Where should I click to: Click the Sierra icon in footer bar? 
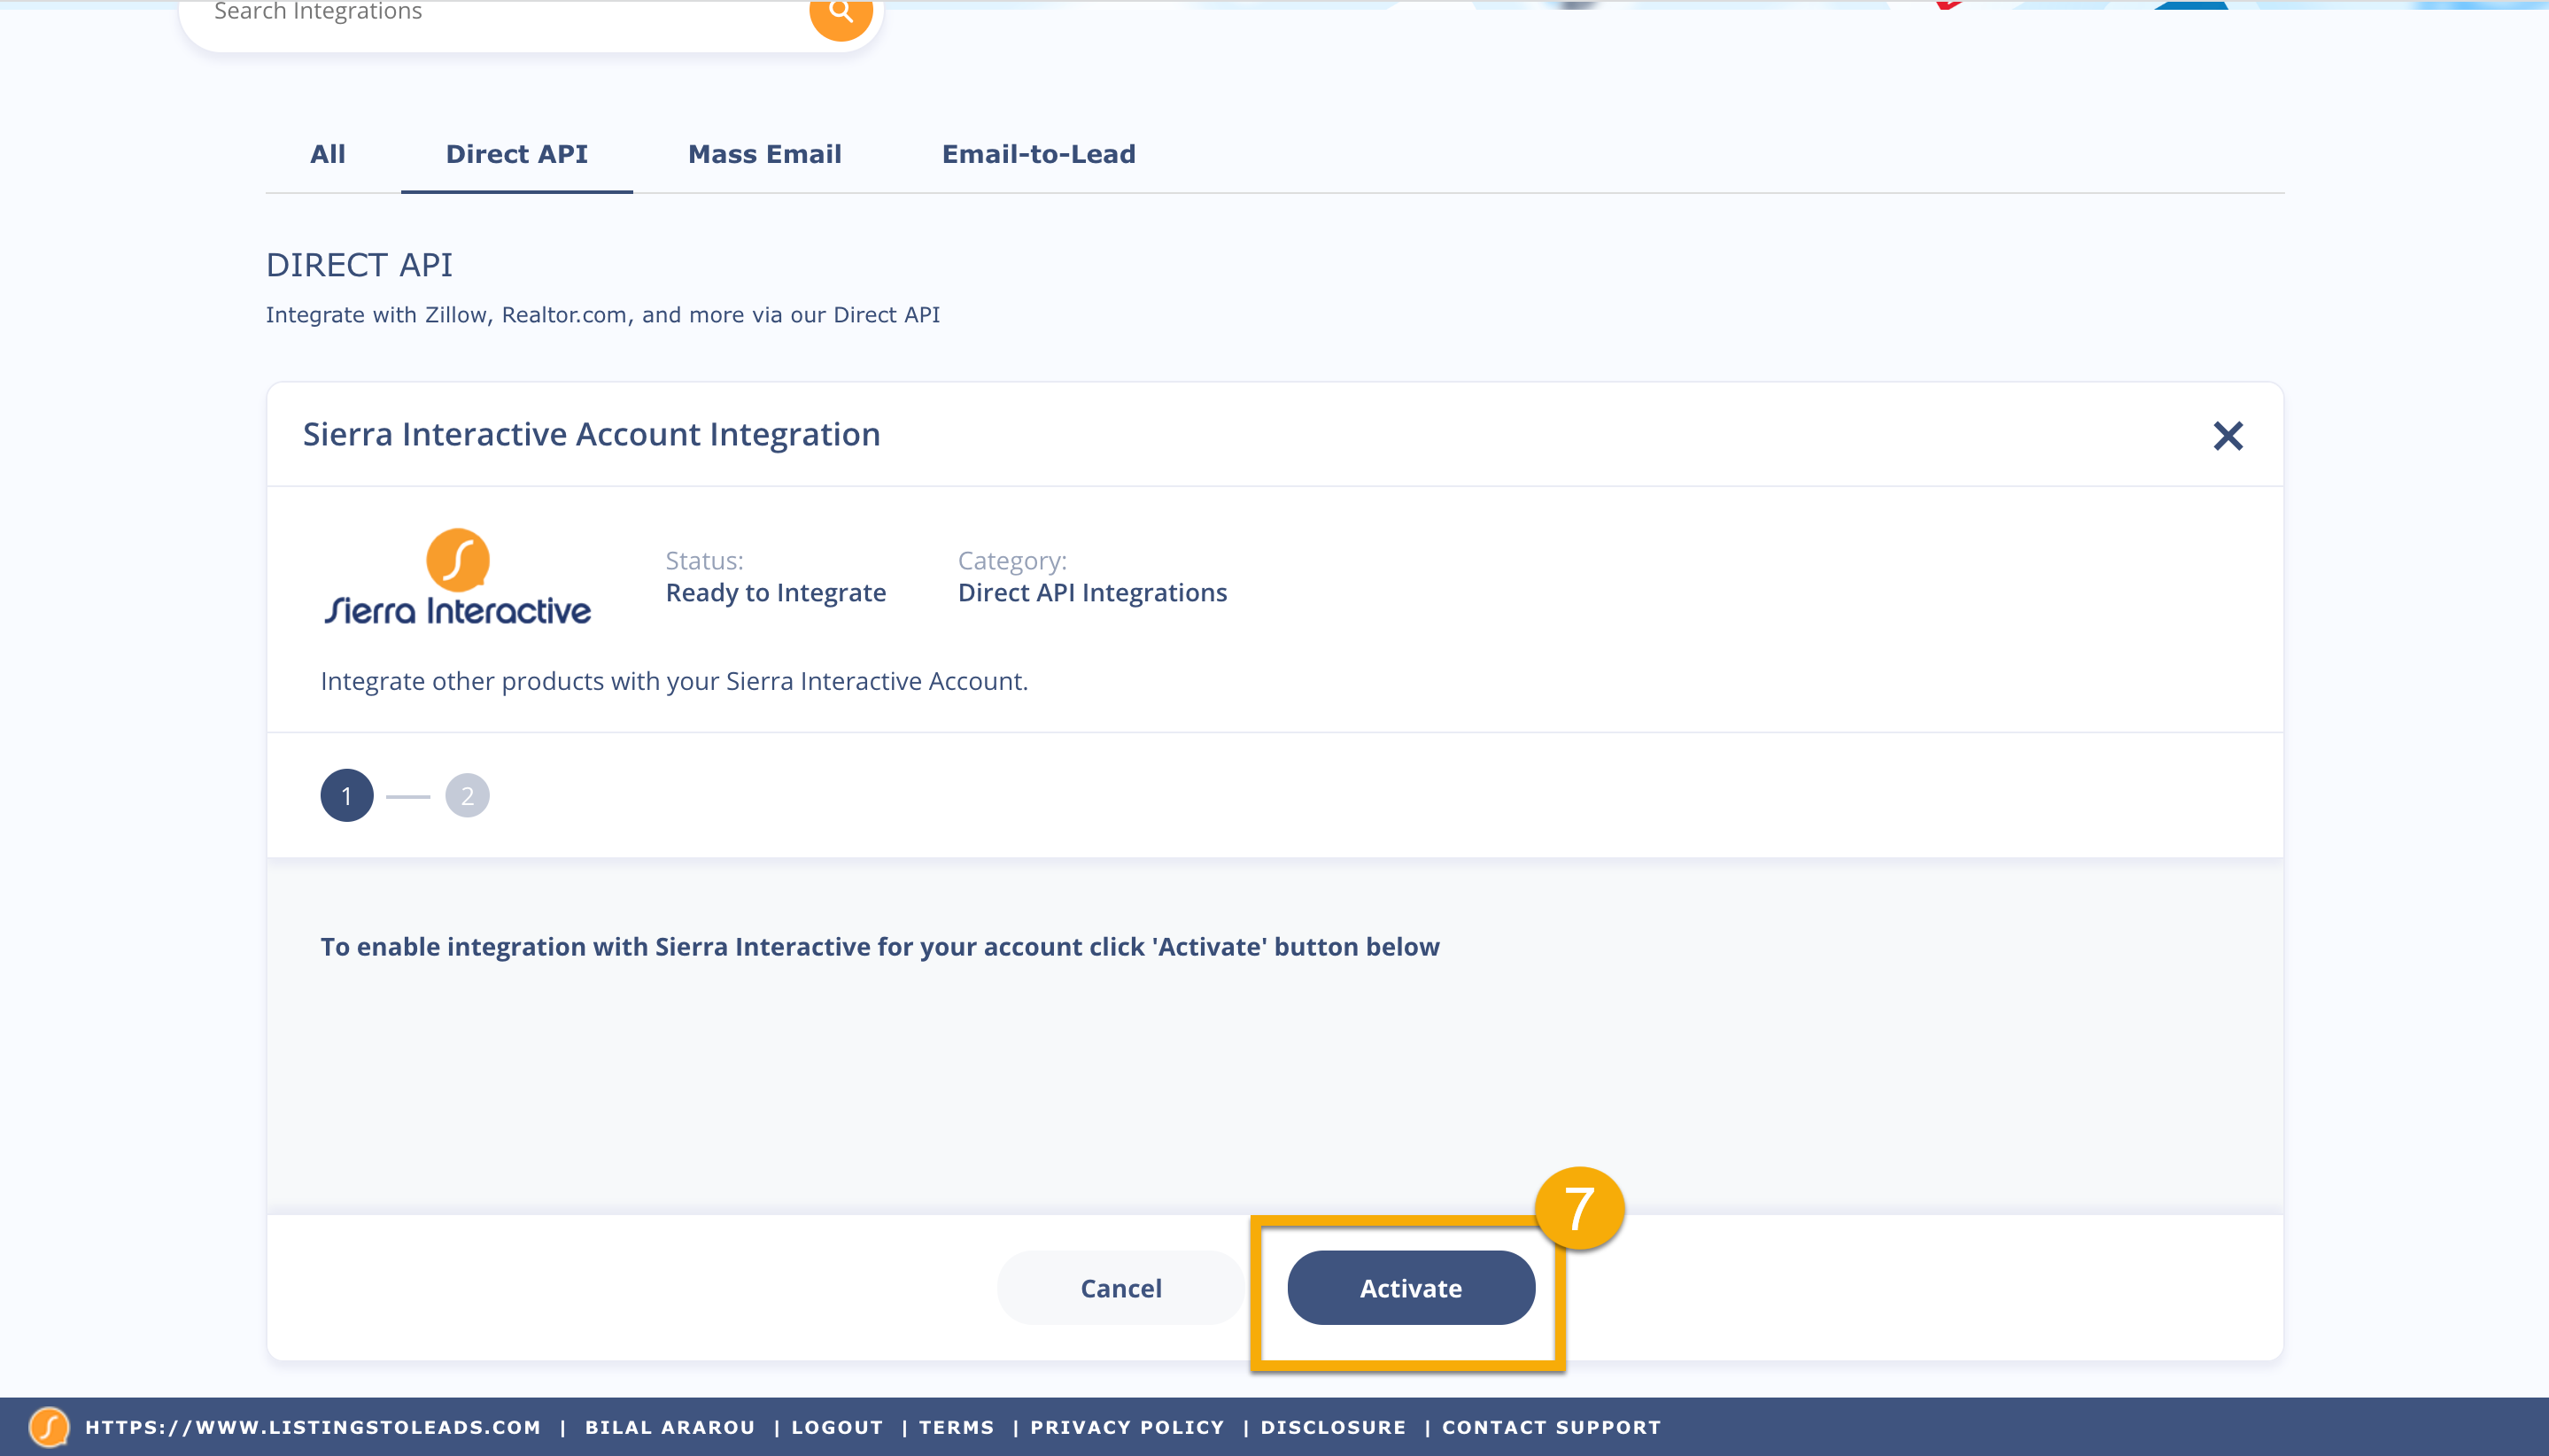48,1426
